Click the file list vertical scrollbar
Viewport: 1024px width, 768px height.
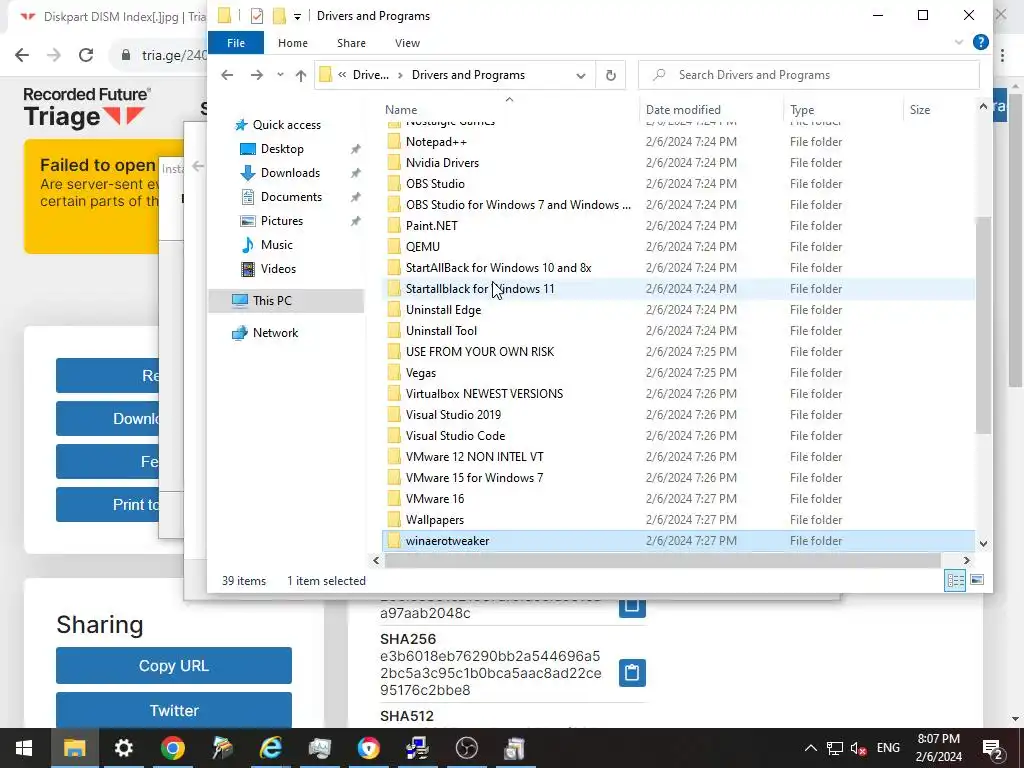click(x=983, y=325)
